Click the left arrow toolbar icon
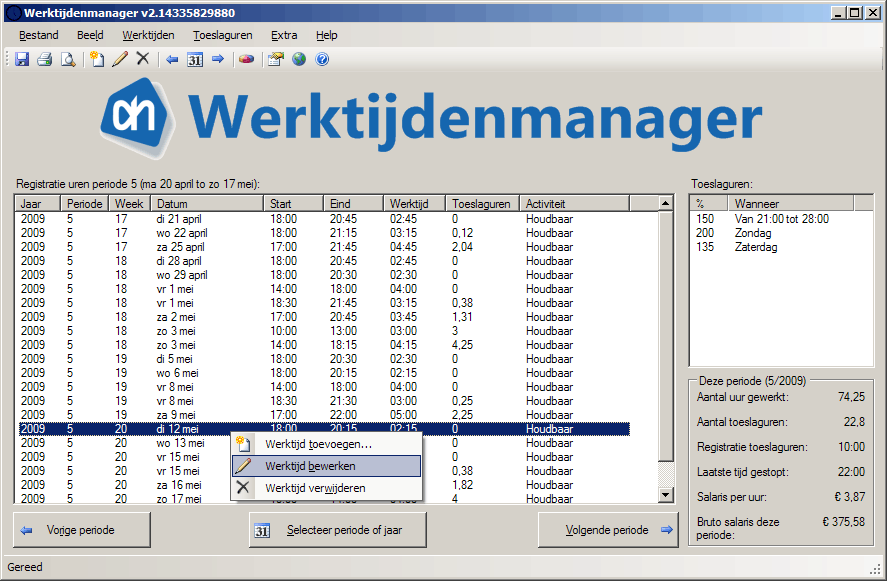Screen dimensions: 887x581 pyautogui.click(x=173, y=59)
